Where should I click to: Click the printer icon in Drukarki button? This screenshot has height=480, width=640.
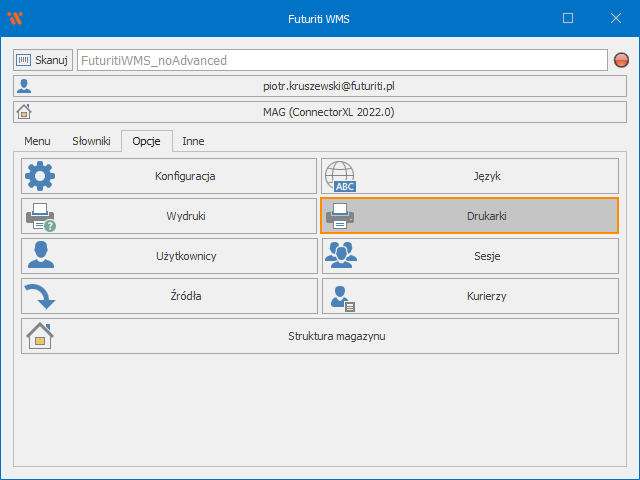coord(340,216)
